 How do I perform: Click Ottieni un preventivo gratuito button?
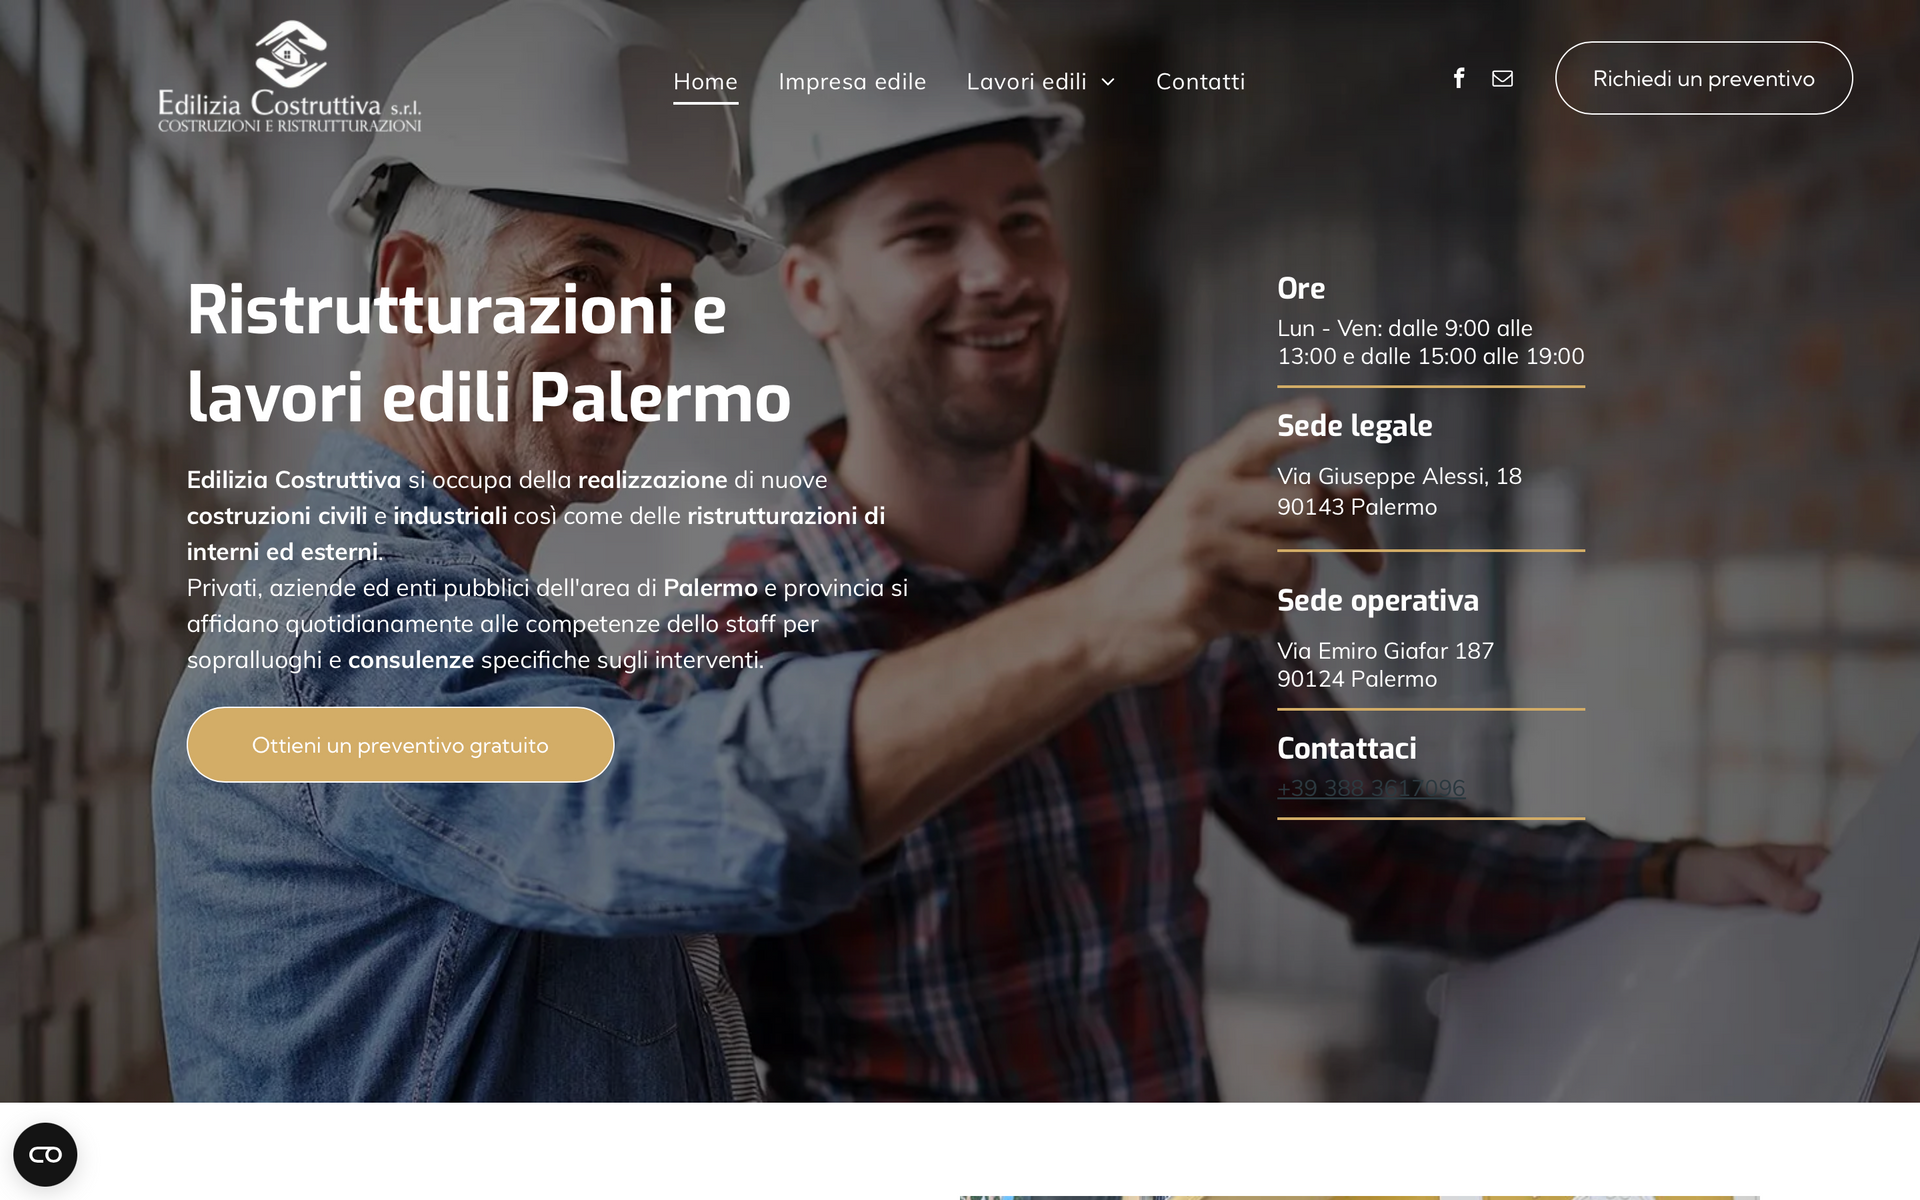coord(400,745)
